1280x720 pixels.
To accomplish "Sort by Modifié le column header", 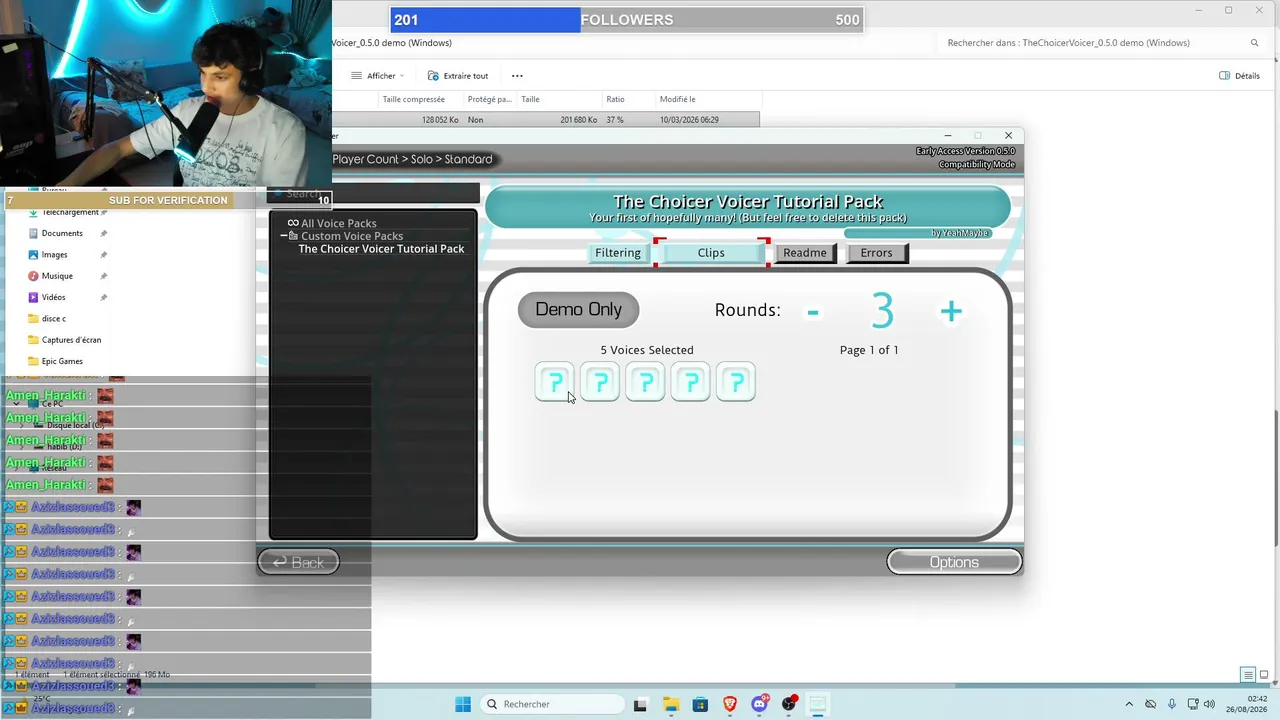I will click(x=678, y=100).
